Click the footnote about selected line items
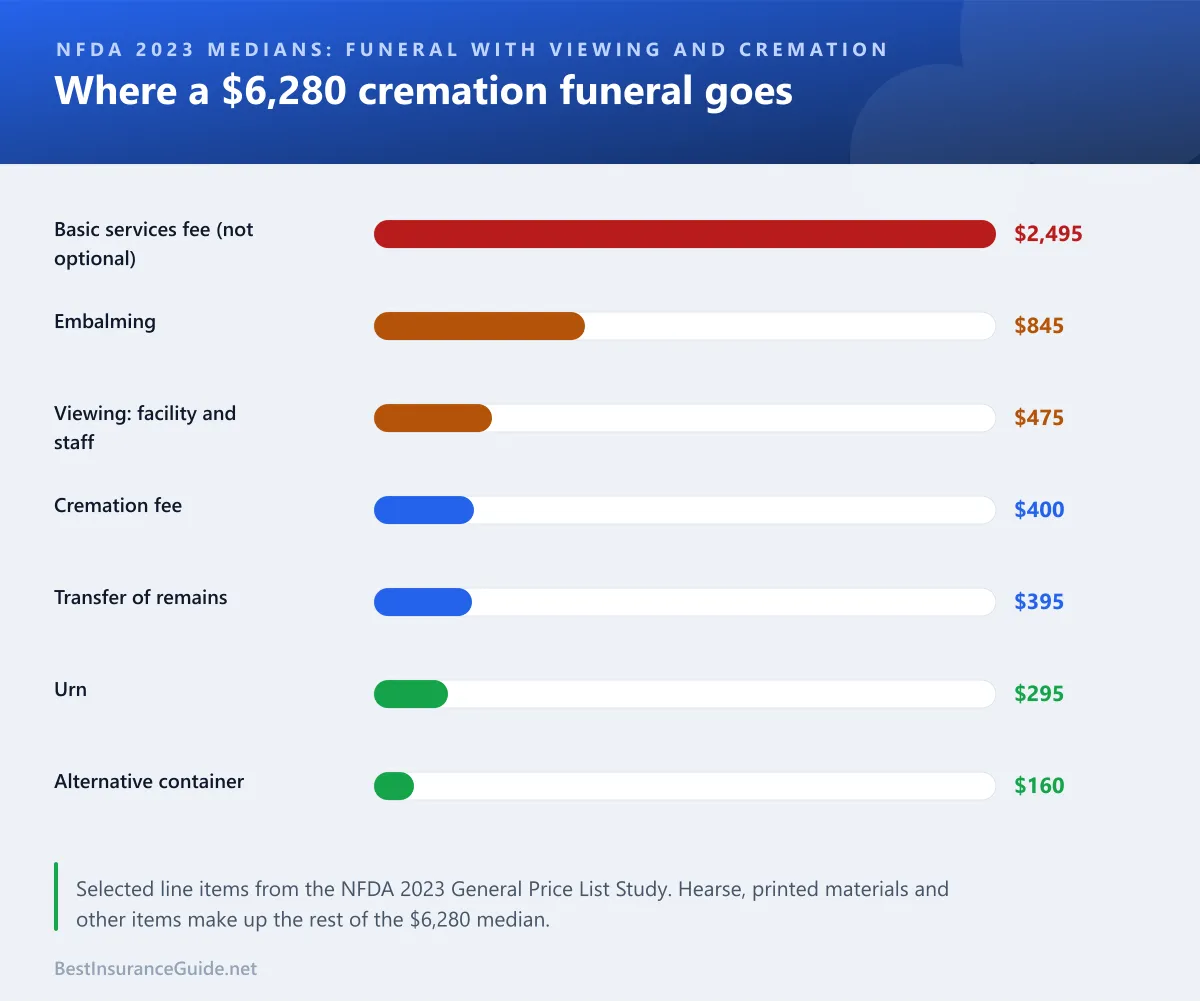 512,904
